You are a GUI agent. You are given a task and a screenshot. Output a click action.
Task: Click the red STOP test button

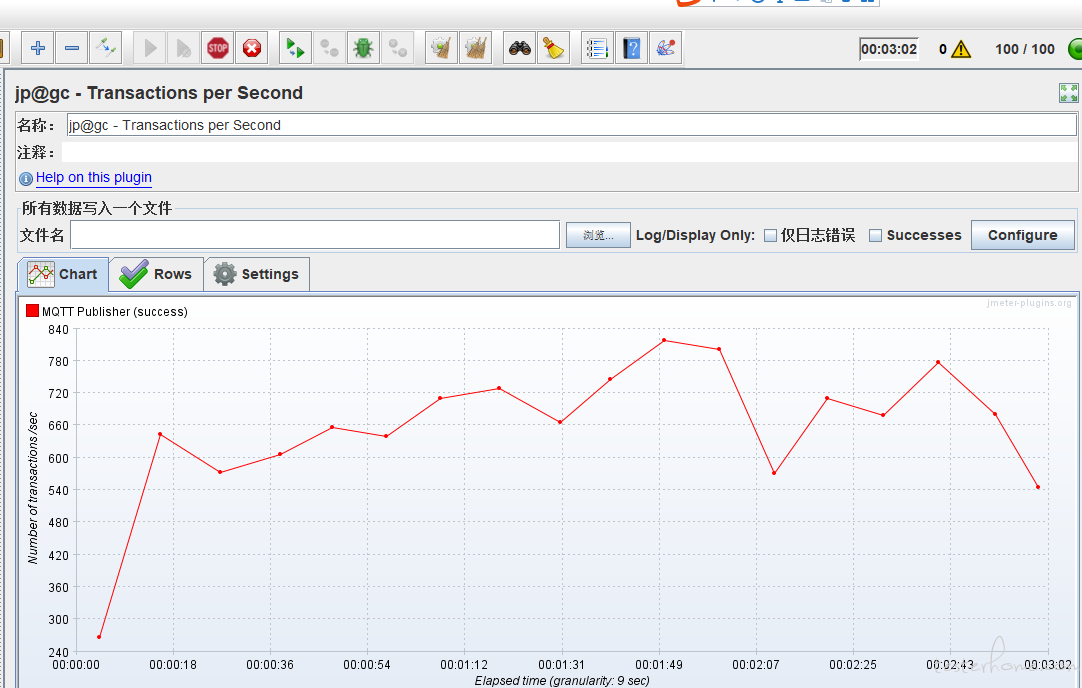[x=217, y=48]
